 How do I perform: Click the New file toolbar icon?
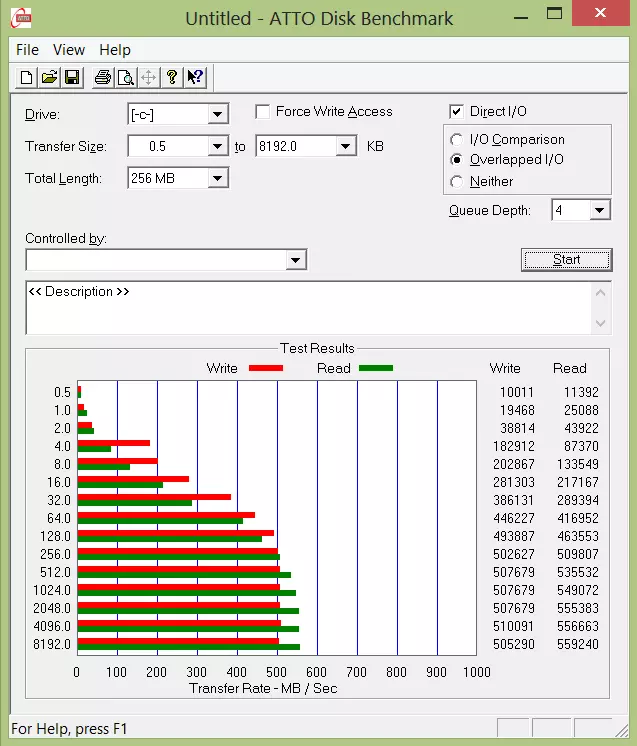point(27,77)
